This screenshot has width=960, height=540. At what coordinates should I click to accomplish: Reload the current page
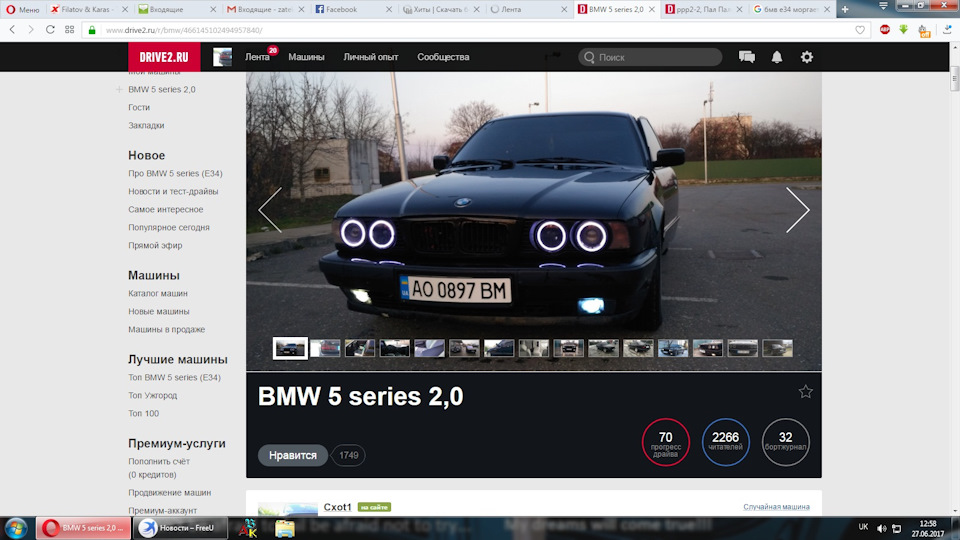(50, 29)
